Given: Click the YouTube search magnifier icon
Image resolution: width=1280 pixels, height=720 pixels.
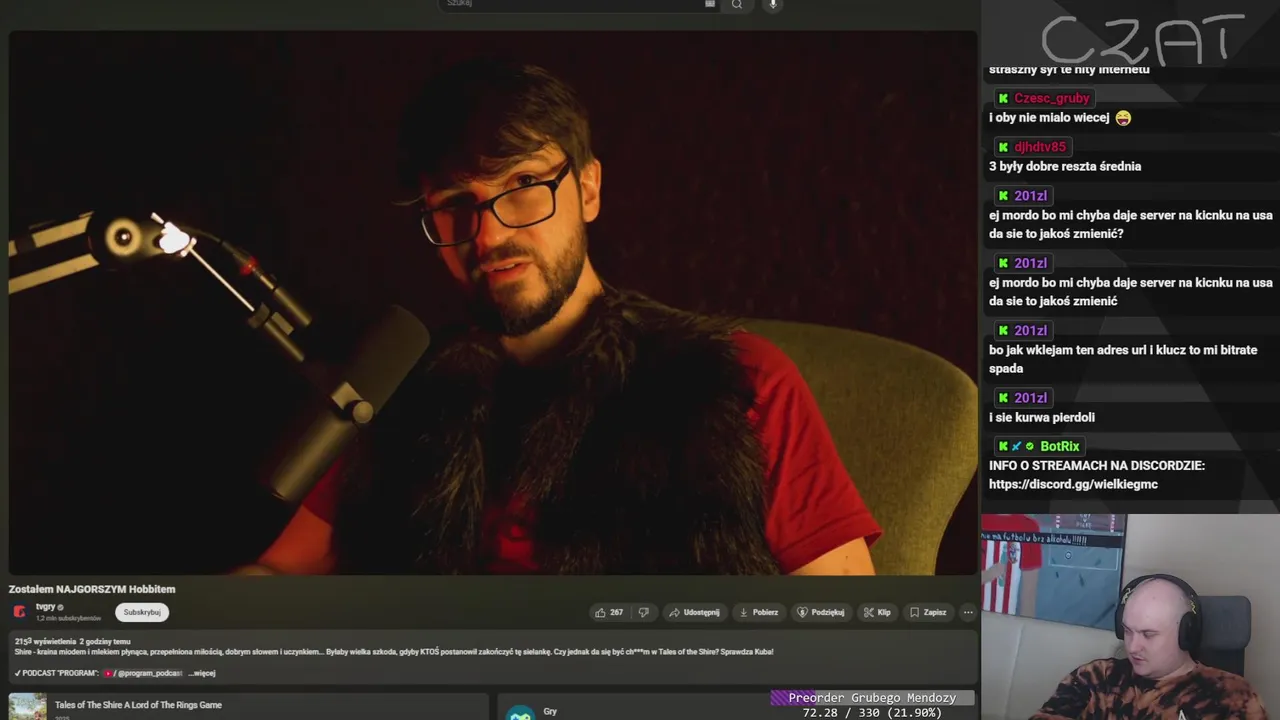Looking at the screenshot, I should 737,4.
